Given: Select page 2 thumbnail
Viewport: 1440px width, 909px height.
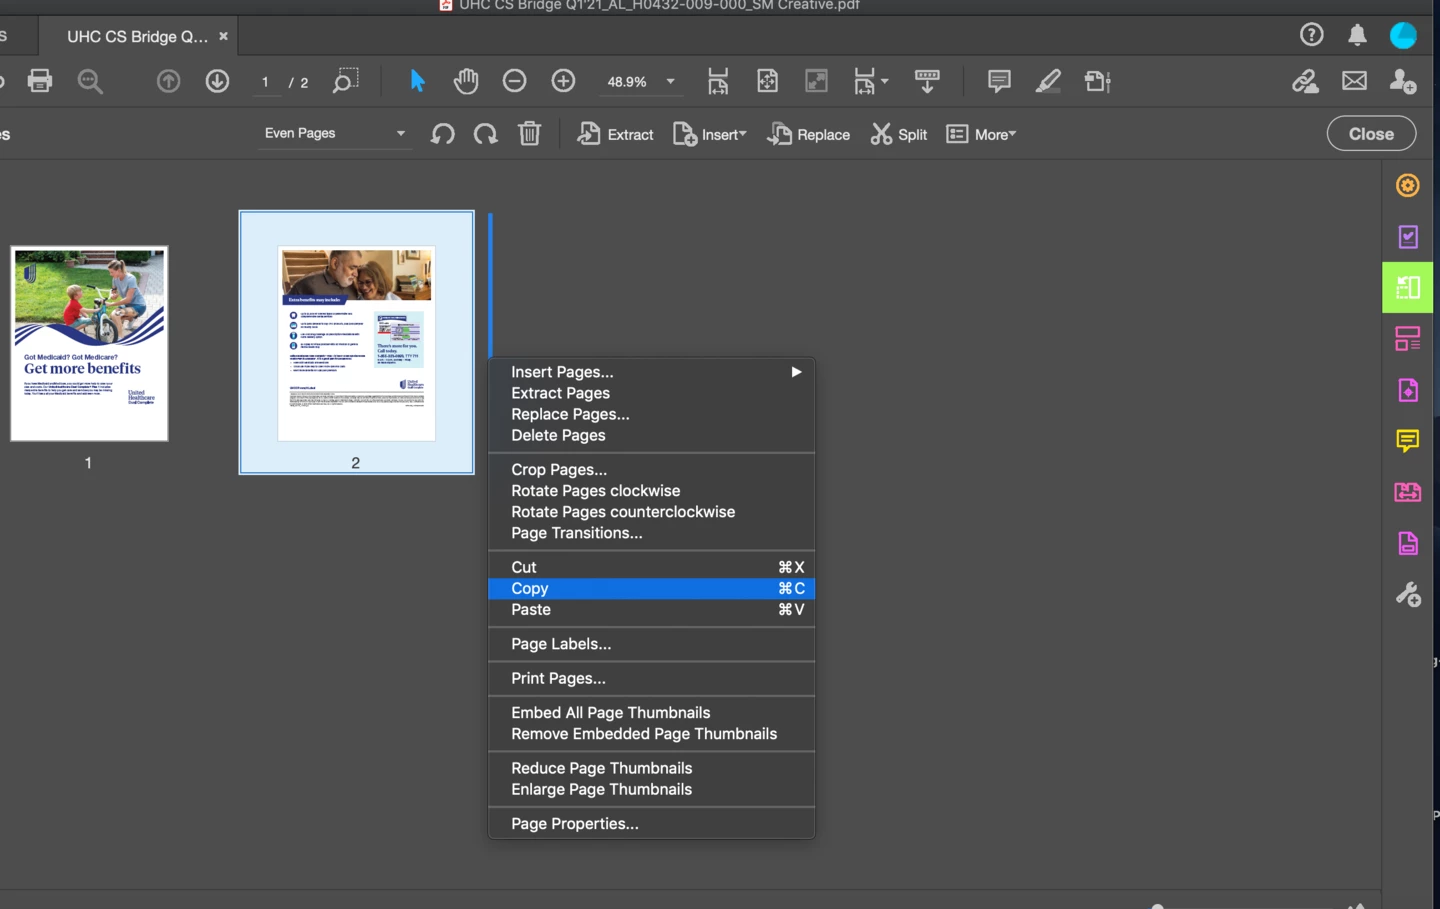Looking at the screenshot, I should pyautogui.click(x=356, y=343).
